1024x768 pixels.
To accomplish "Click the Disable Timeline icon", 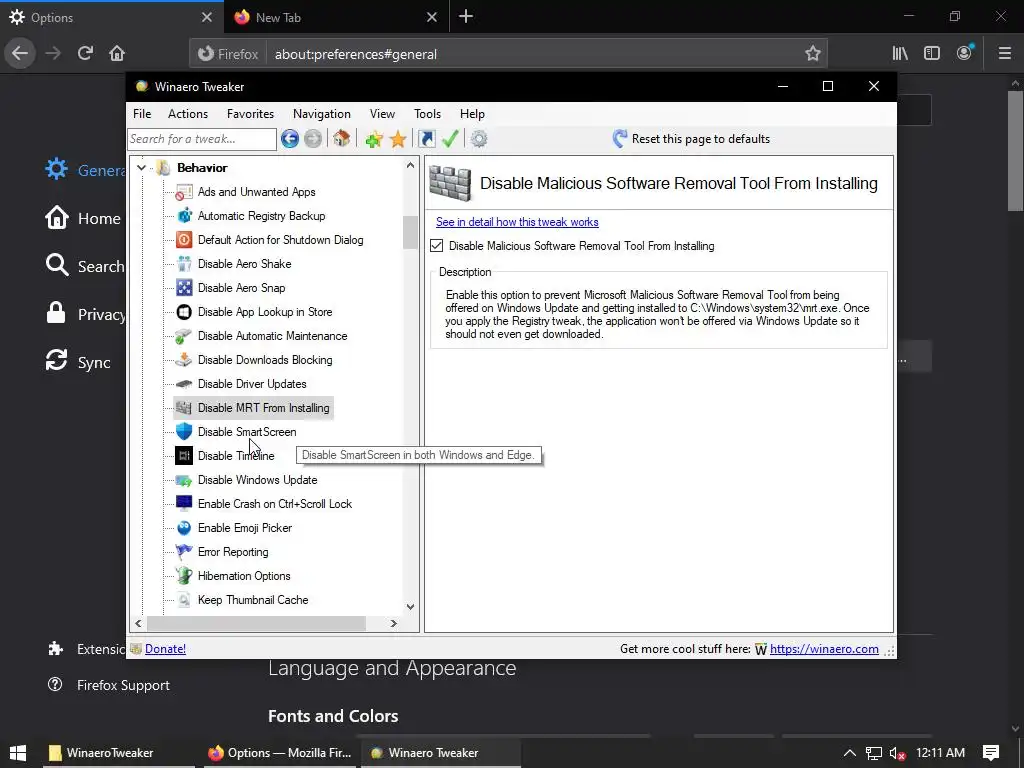I will [184, 456].
